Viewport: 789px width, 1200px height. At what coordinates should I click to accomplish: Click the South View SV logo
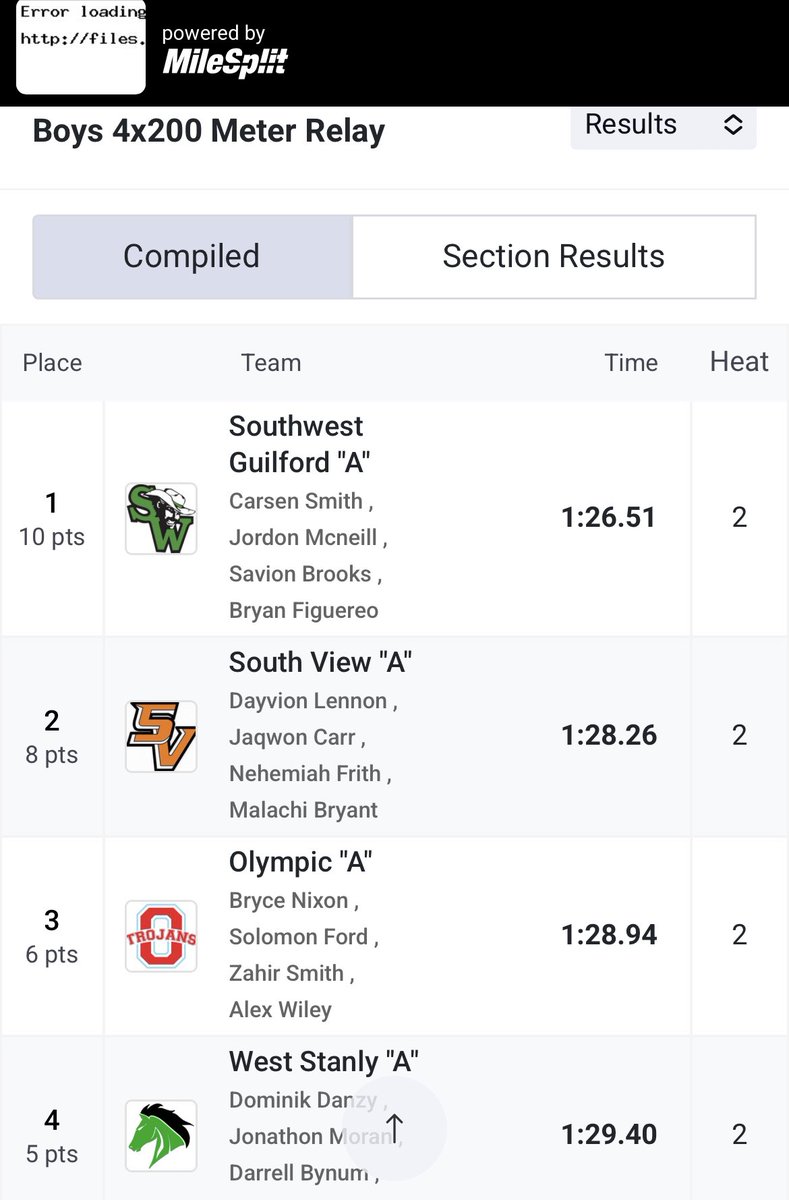[161, 736]
